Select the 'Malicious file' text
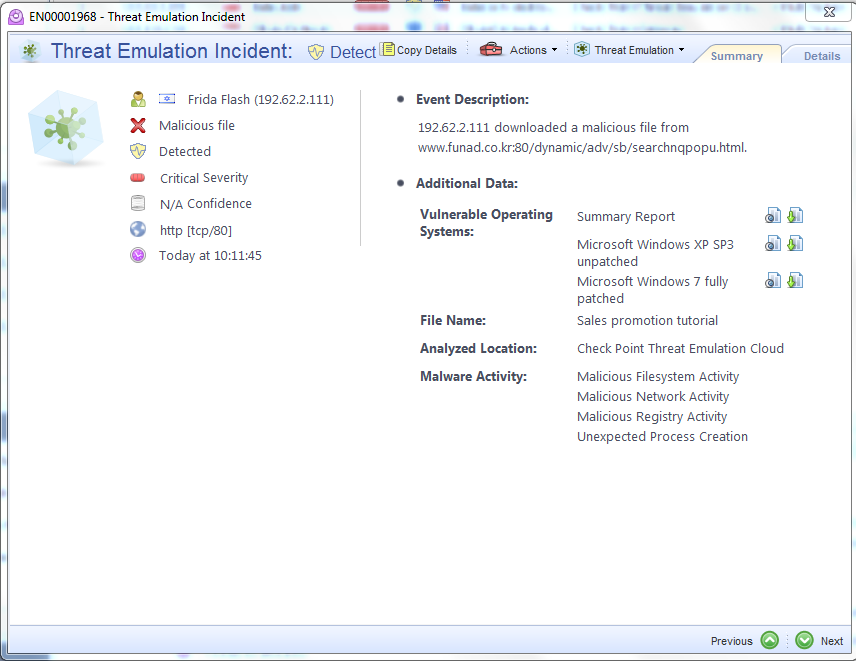 click(197, 126)
